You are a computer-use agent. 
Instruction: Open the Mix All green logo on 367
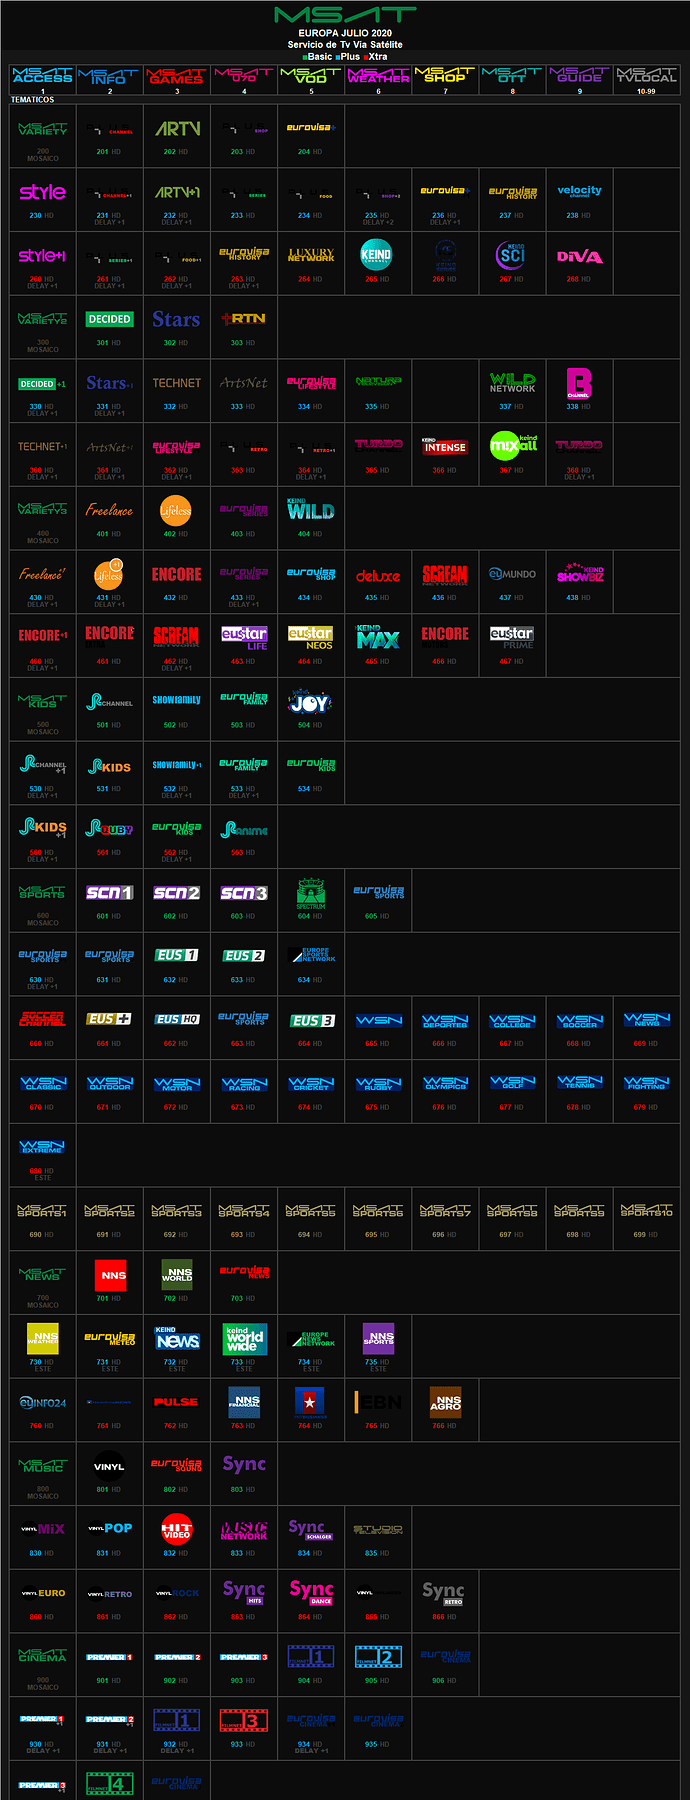point(513,445)
